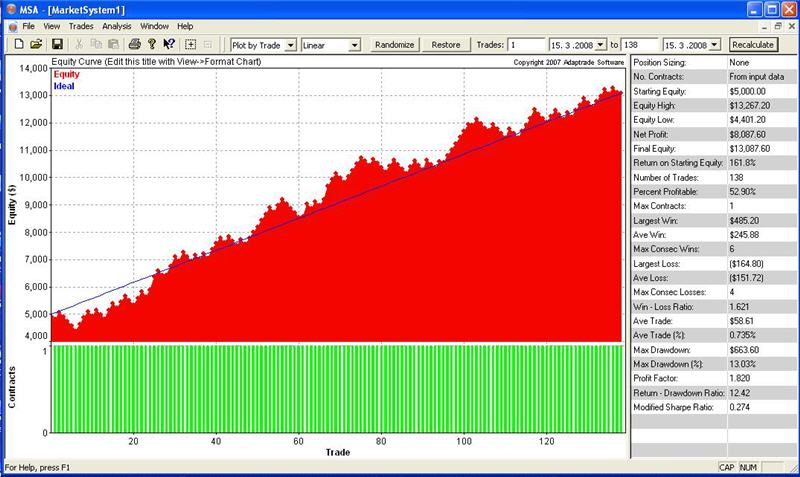Click the Equity Curve chart title
Viewport: 800px width, 477px height.
tap(156, 62)
